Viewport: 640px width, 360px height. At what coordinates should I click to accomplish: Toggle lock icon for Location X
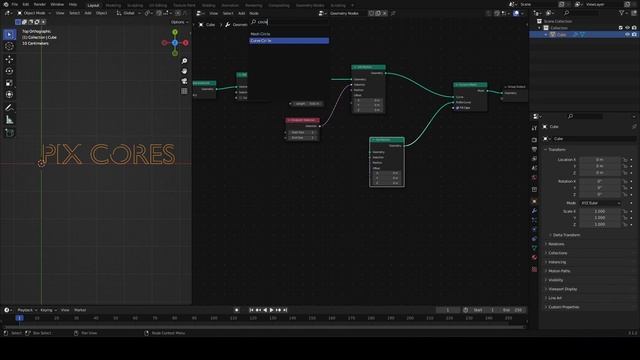(x=625, y=160)
